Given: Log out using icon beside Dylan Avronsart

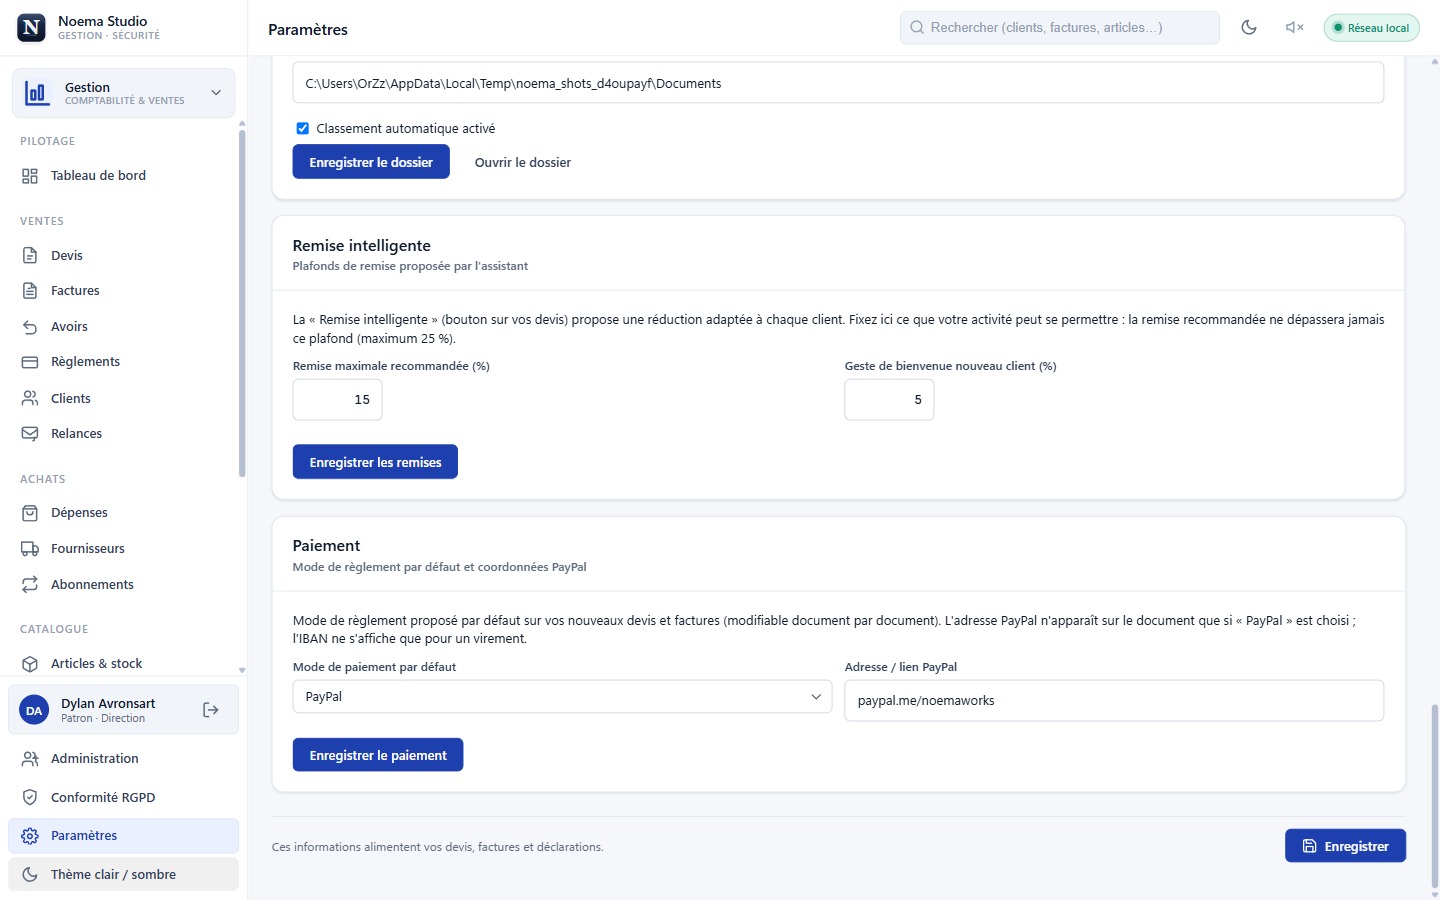Looking at the screenshot, I should 211,710.
